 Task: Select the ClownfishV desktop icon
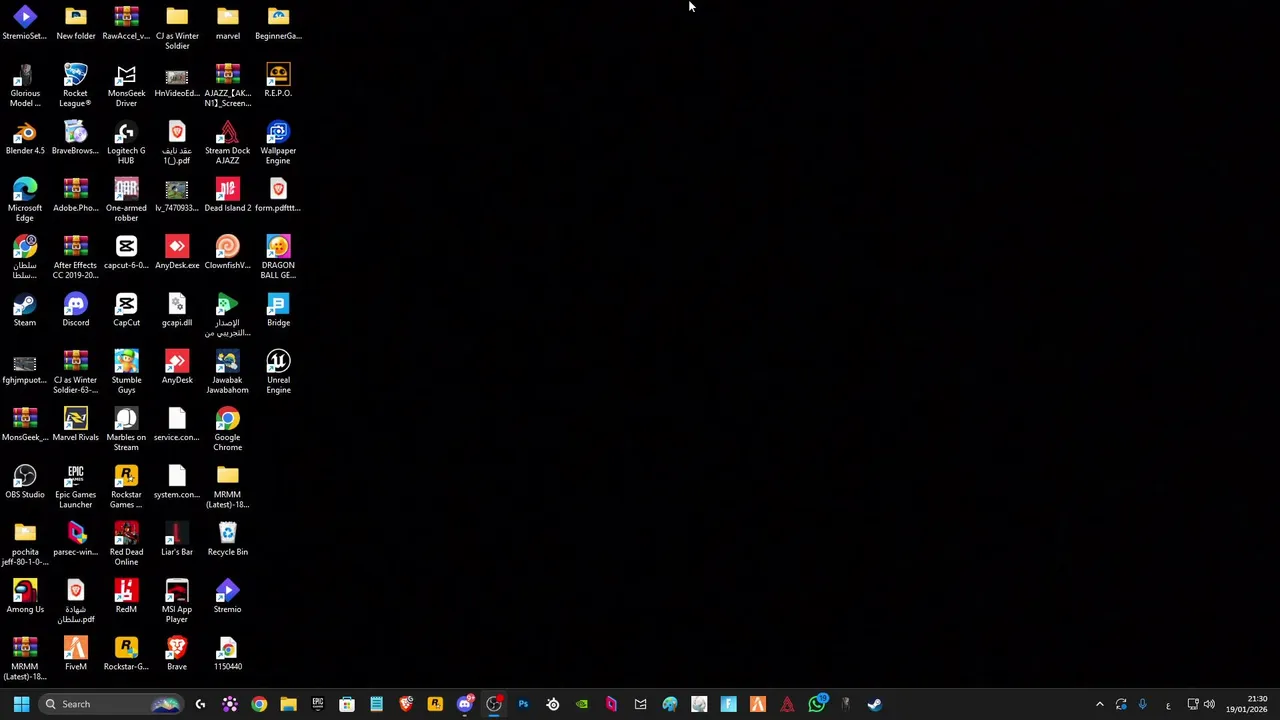(x=227, y=253)
